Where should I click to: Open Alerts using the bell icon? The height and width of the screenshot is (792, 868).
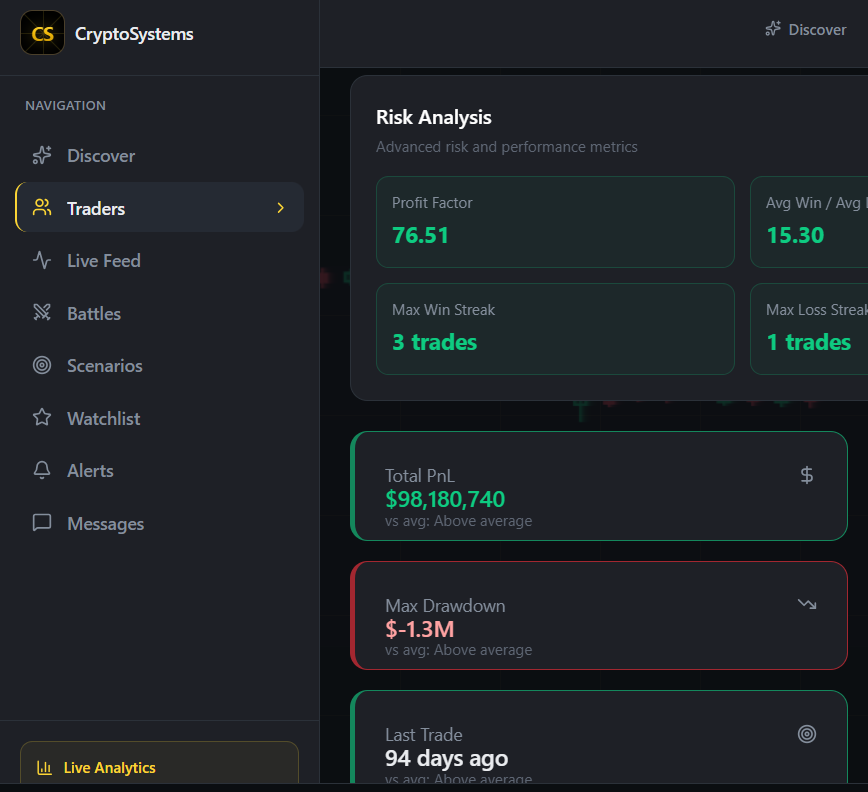coord(41,470)
